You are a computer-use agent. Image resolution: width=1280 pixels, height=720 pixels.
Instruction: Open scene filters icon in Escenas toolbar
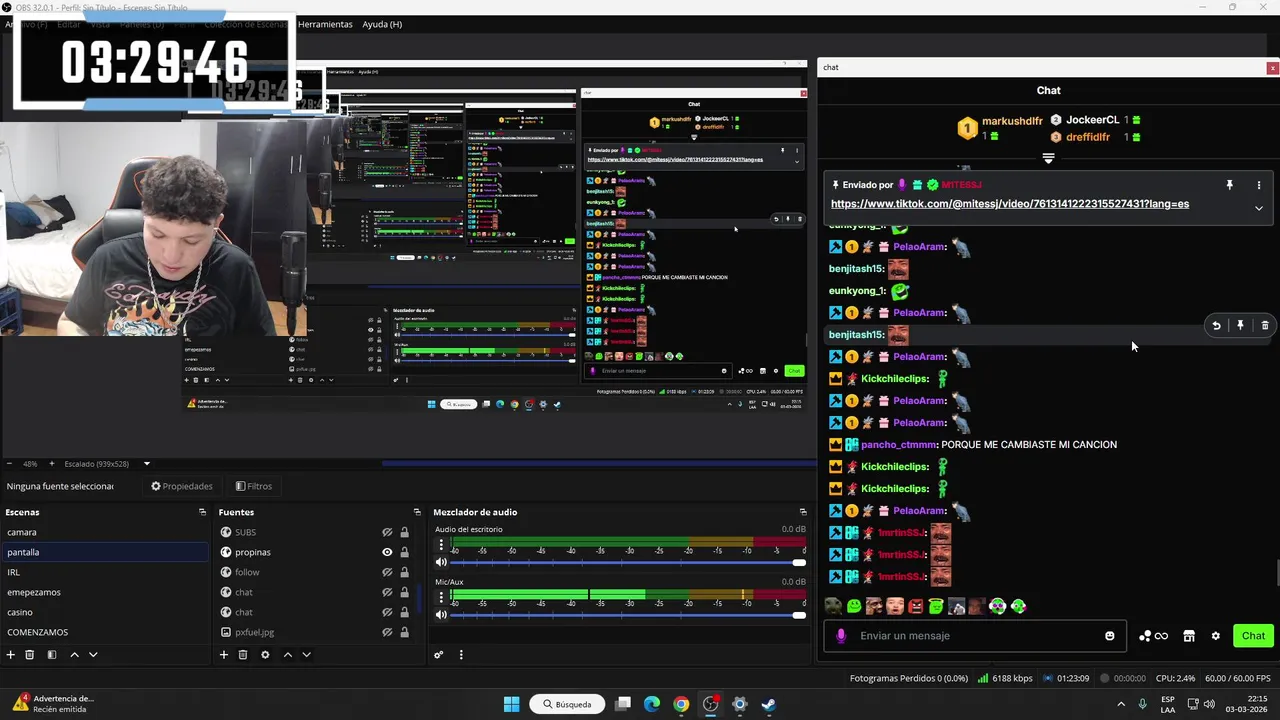(51, 655)
